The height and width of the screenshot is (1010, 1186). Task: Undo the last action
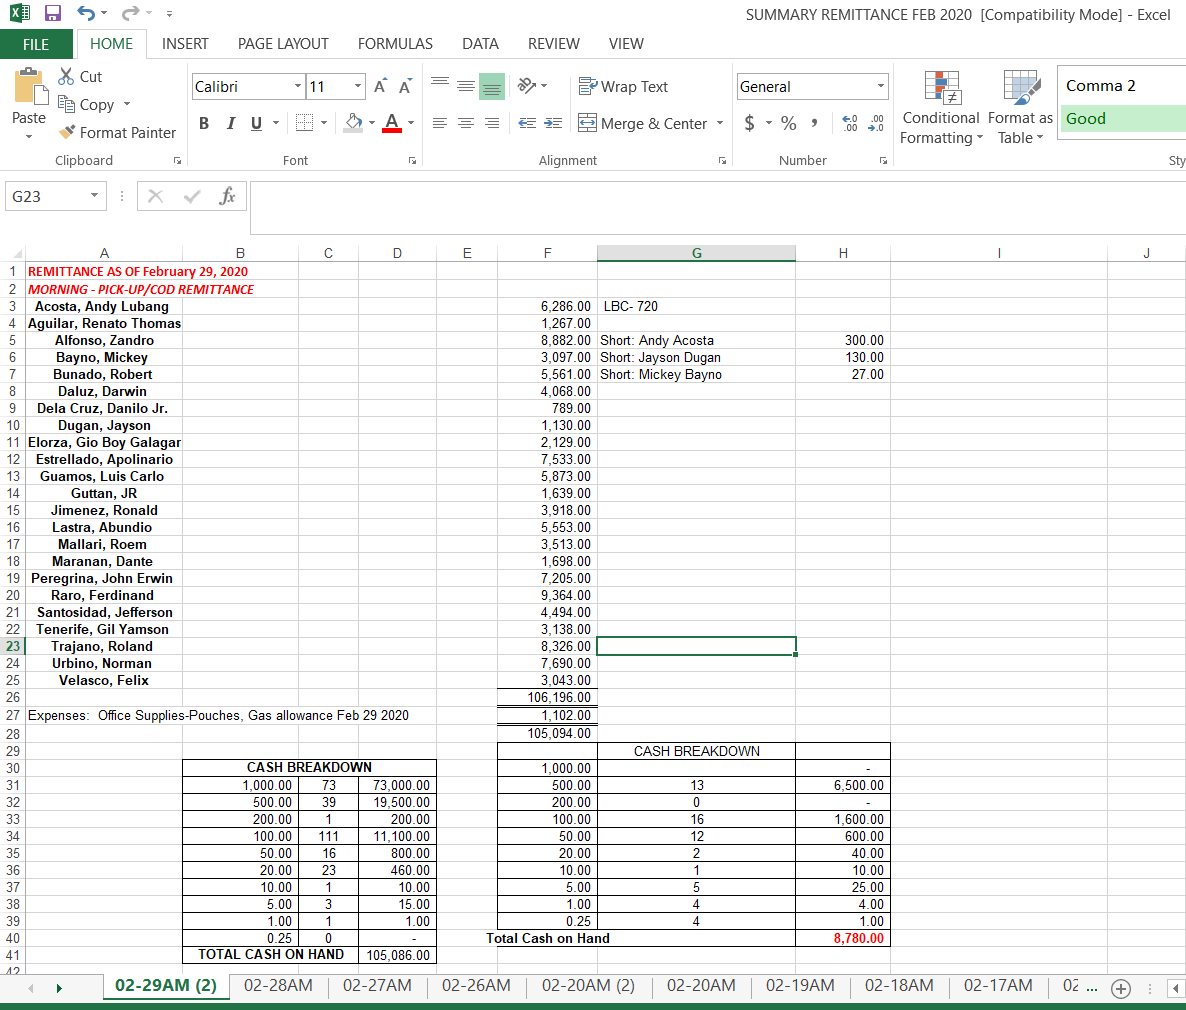pyautogui.click(x=85, y=13)
